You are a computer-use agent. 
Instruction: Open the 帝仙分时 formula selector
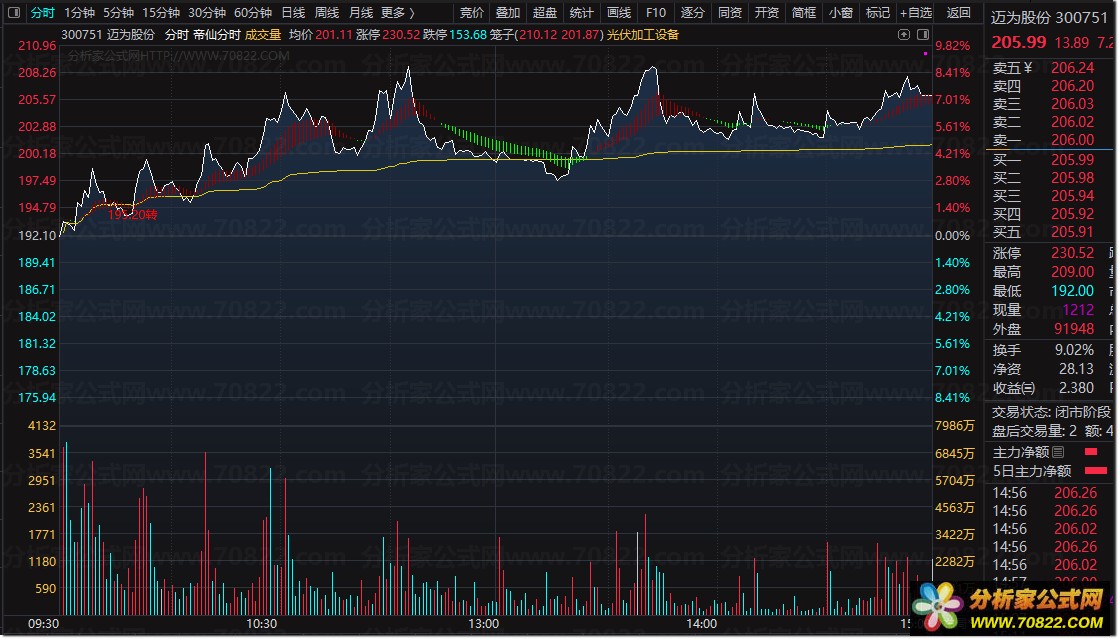coord(217,34)
